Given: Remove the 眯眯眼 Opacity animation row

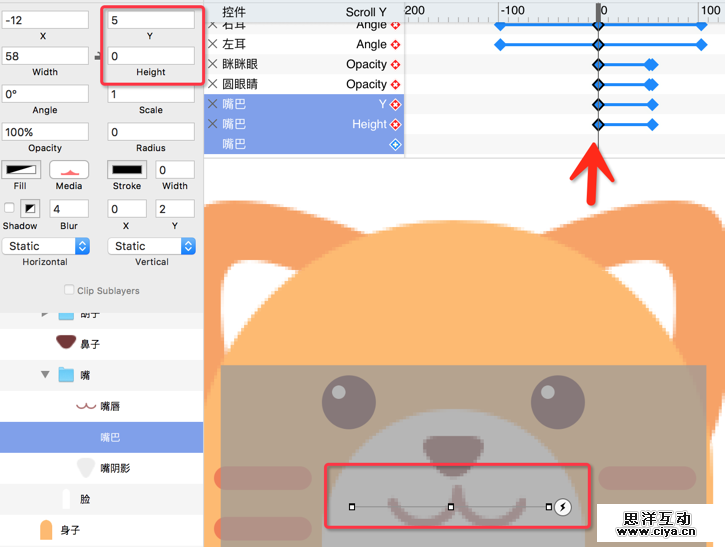Looking at the screenshot, I should pyautogui.click(x=212, y=64).
